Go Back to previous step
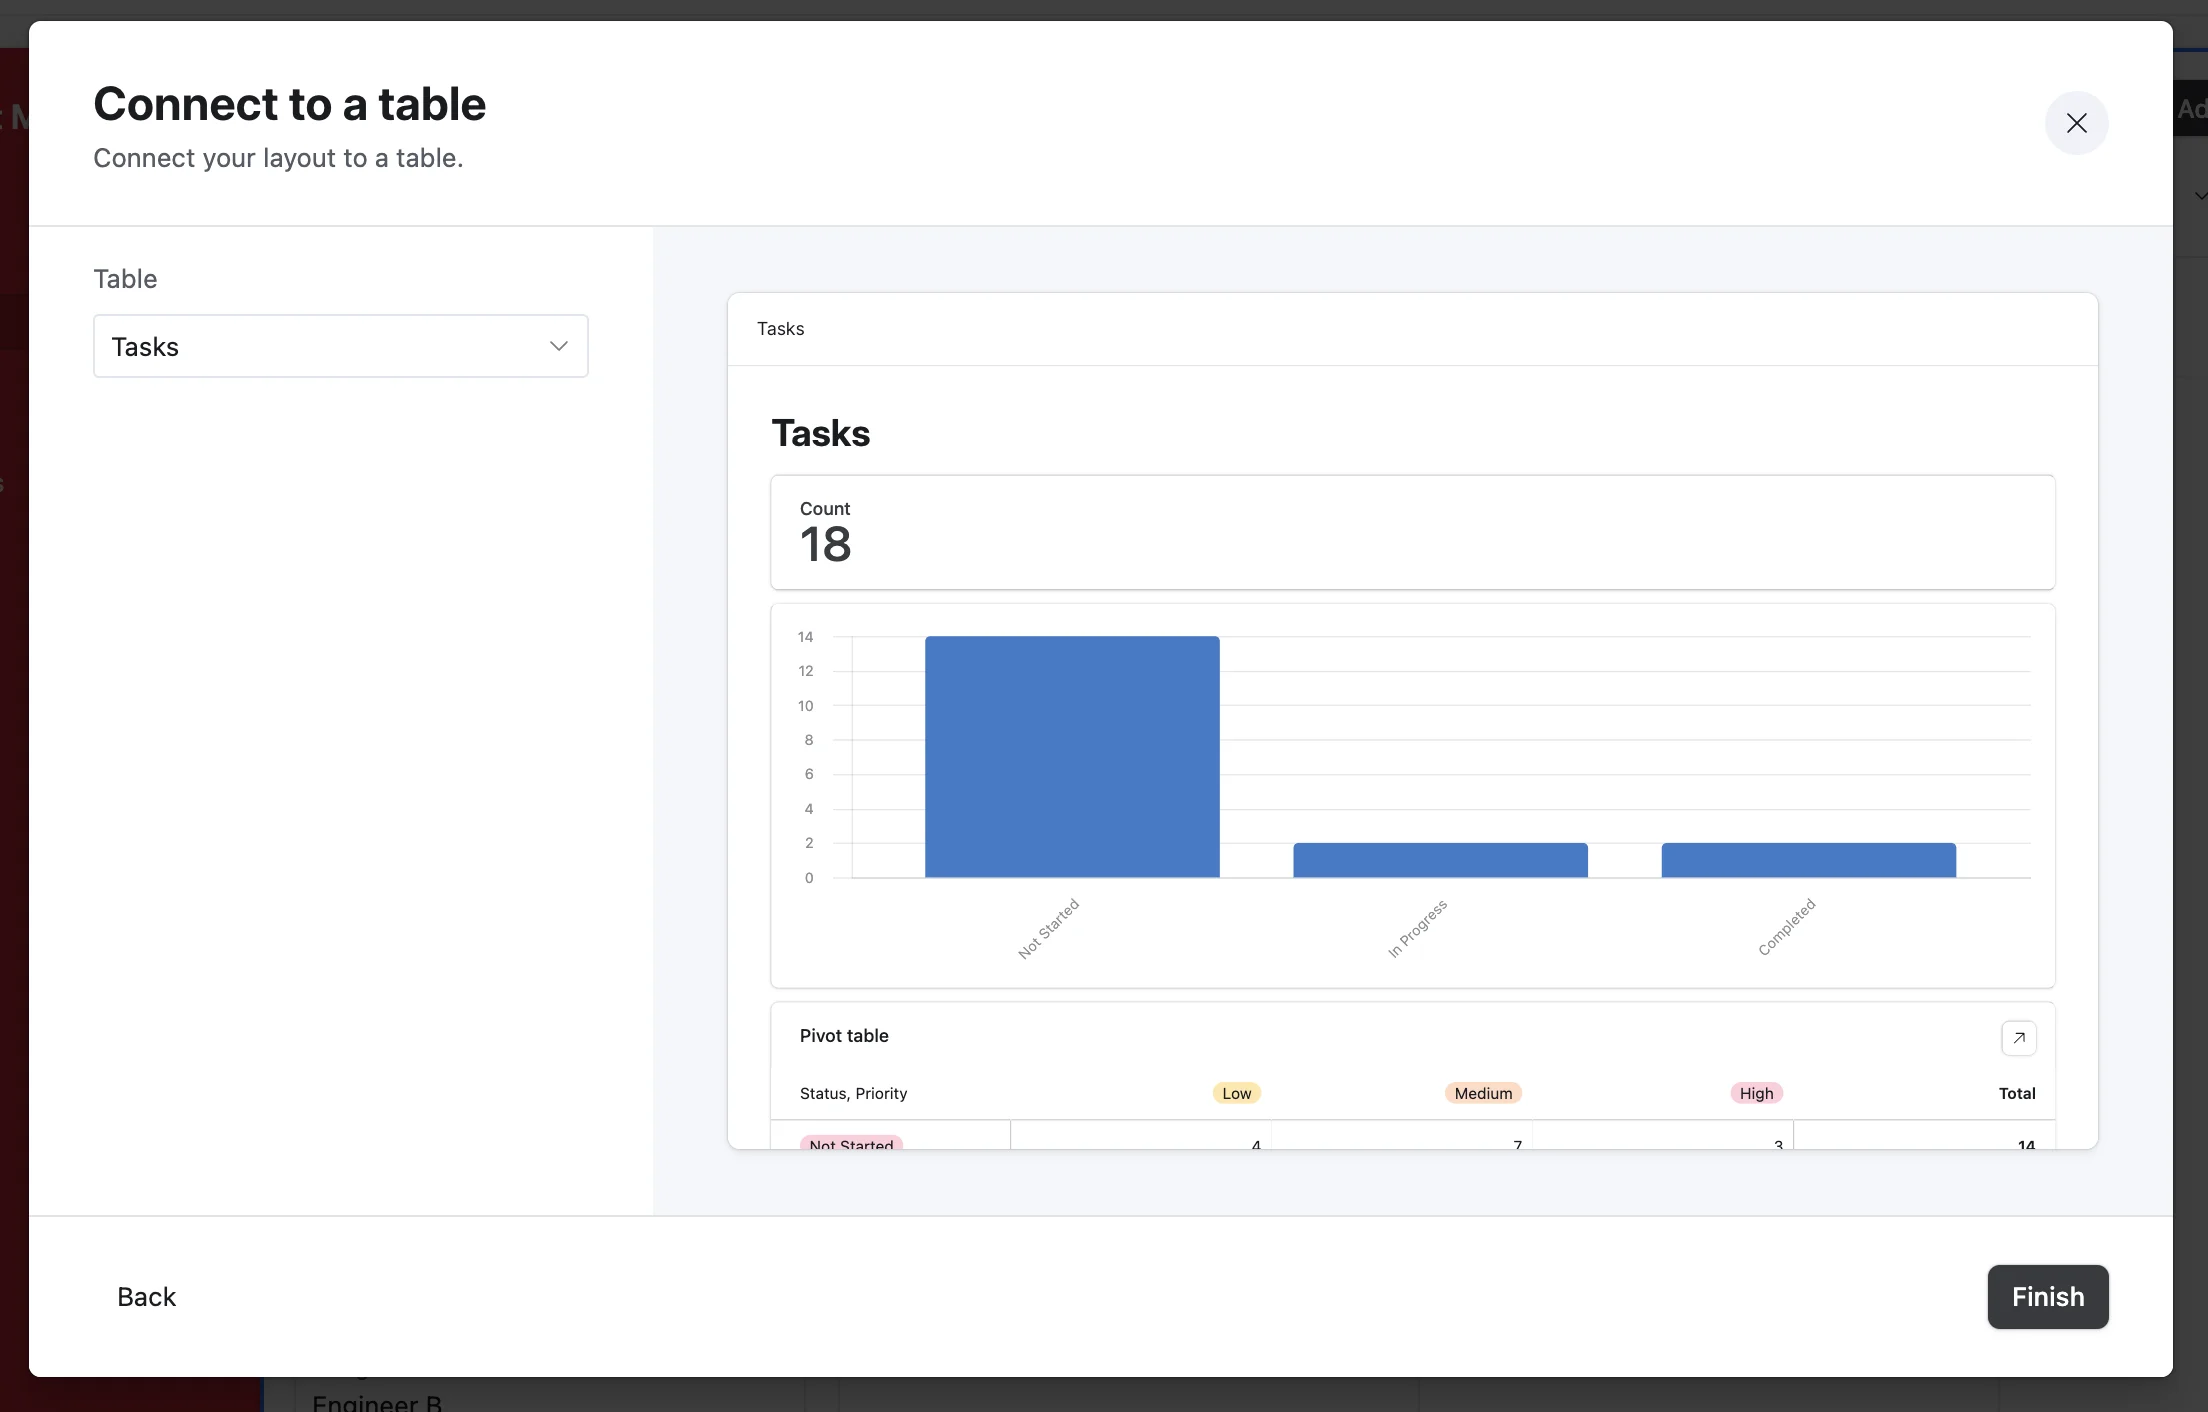 (x=146, y=1296)
